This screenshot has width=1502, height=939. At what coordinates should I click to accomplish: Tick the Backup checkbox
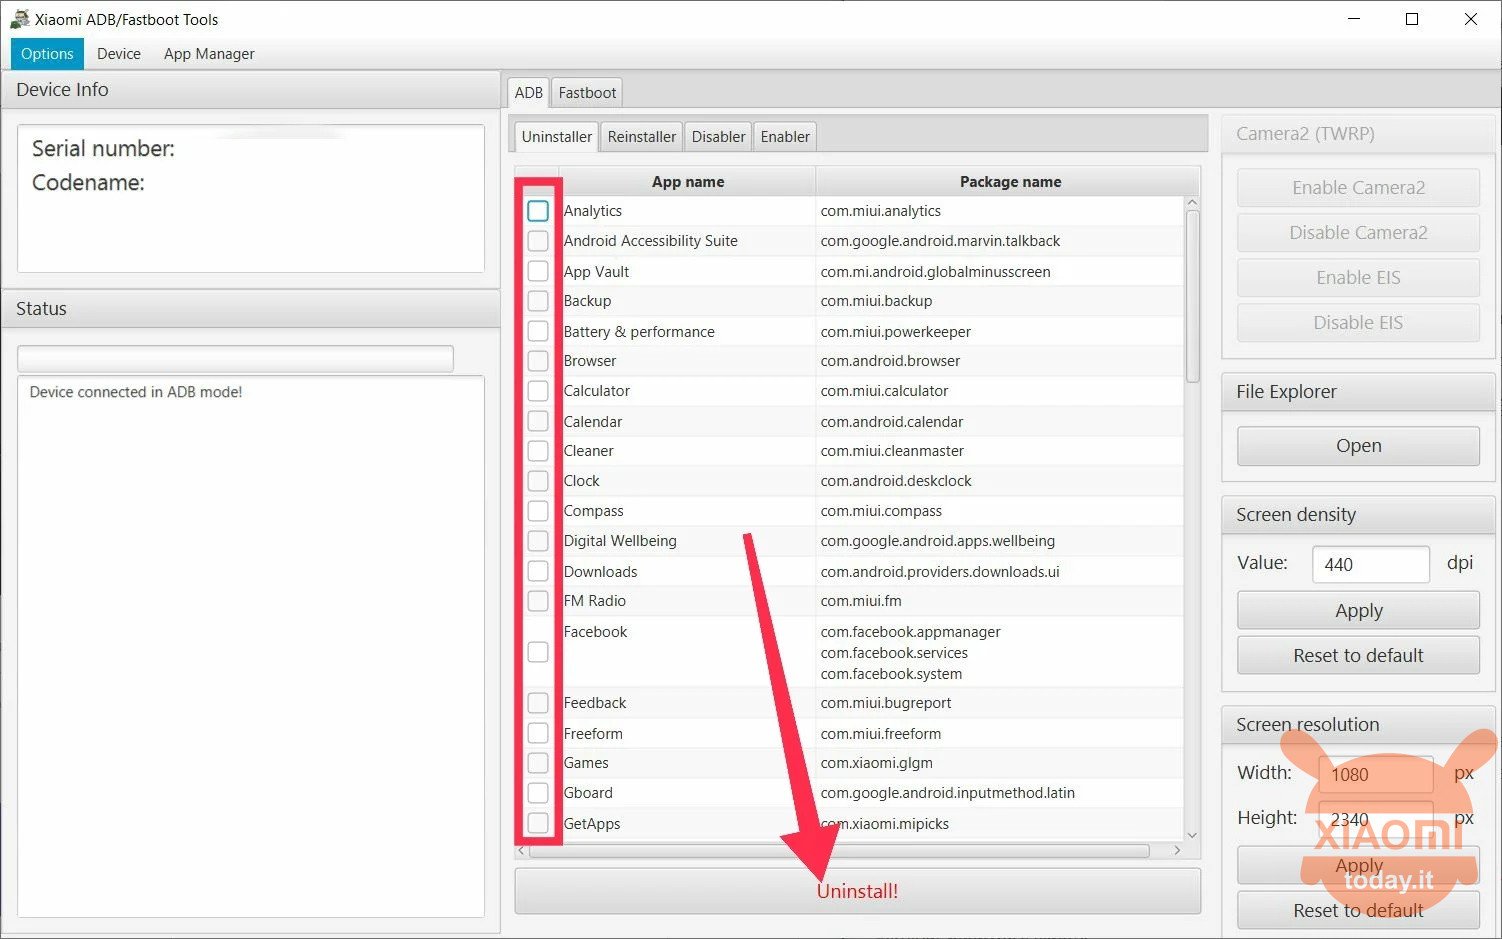tap(538, 301)
